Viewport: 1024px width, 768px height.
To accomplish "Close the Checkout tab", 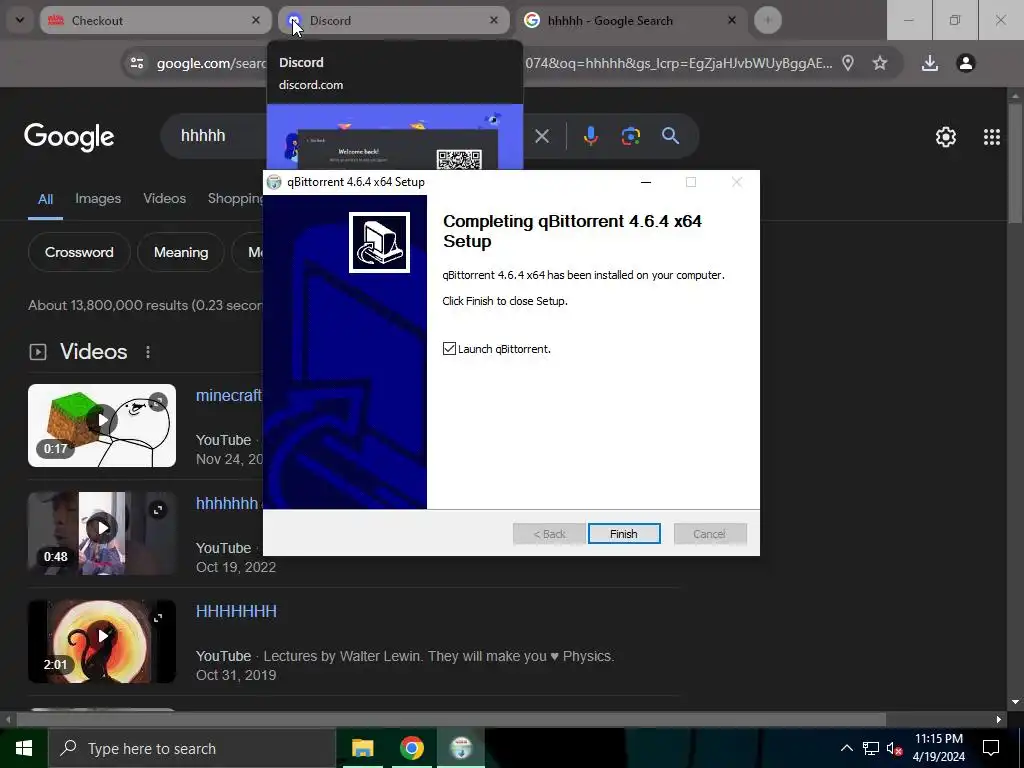I will (x=256, y=20).
